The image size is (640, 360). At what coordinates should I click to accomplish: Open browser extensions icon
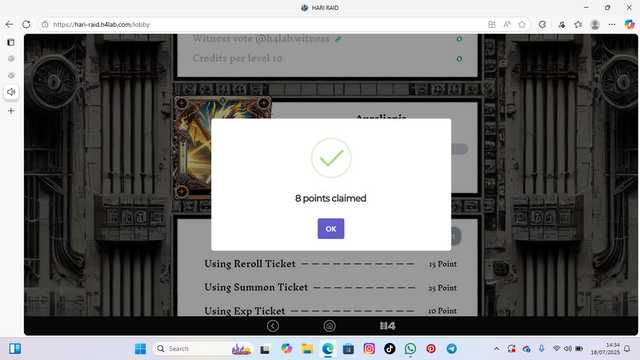click(542, 24)
